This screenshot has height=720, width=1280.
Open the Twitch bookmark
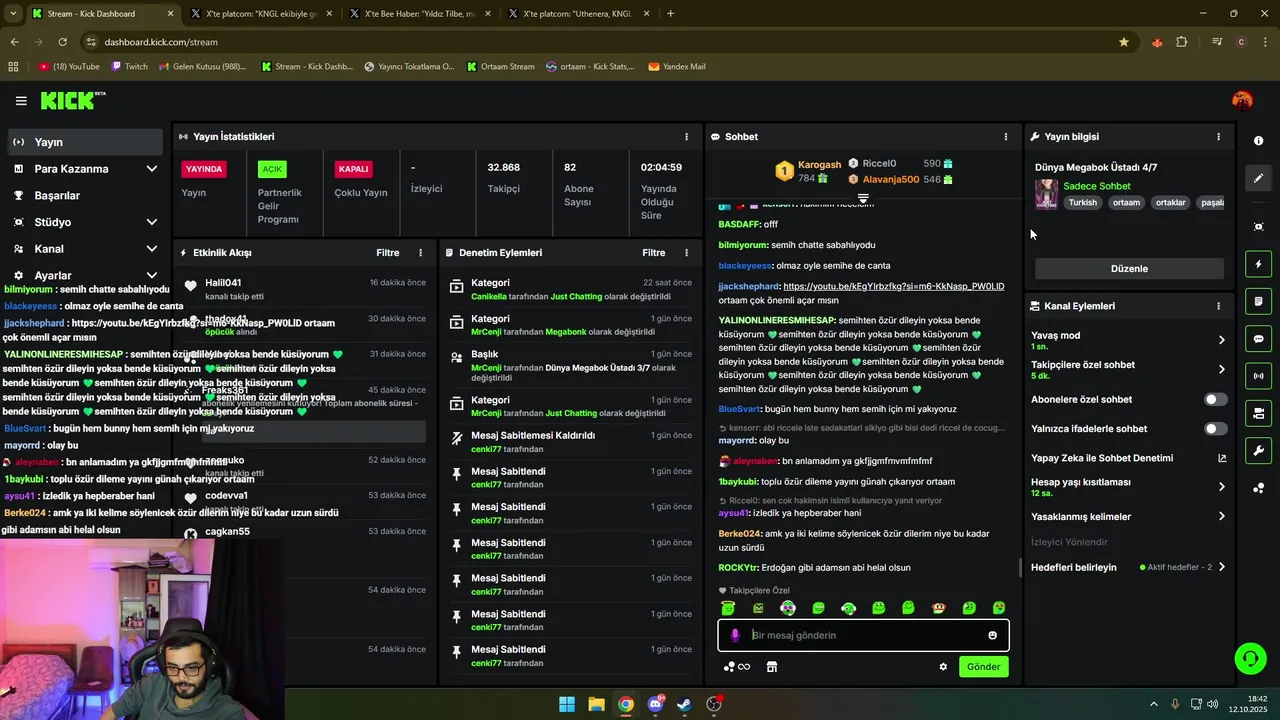tap(129, 67)
